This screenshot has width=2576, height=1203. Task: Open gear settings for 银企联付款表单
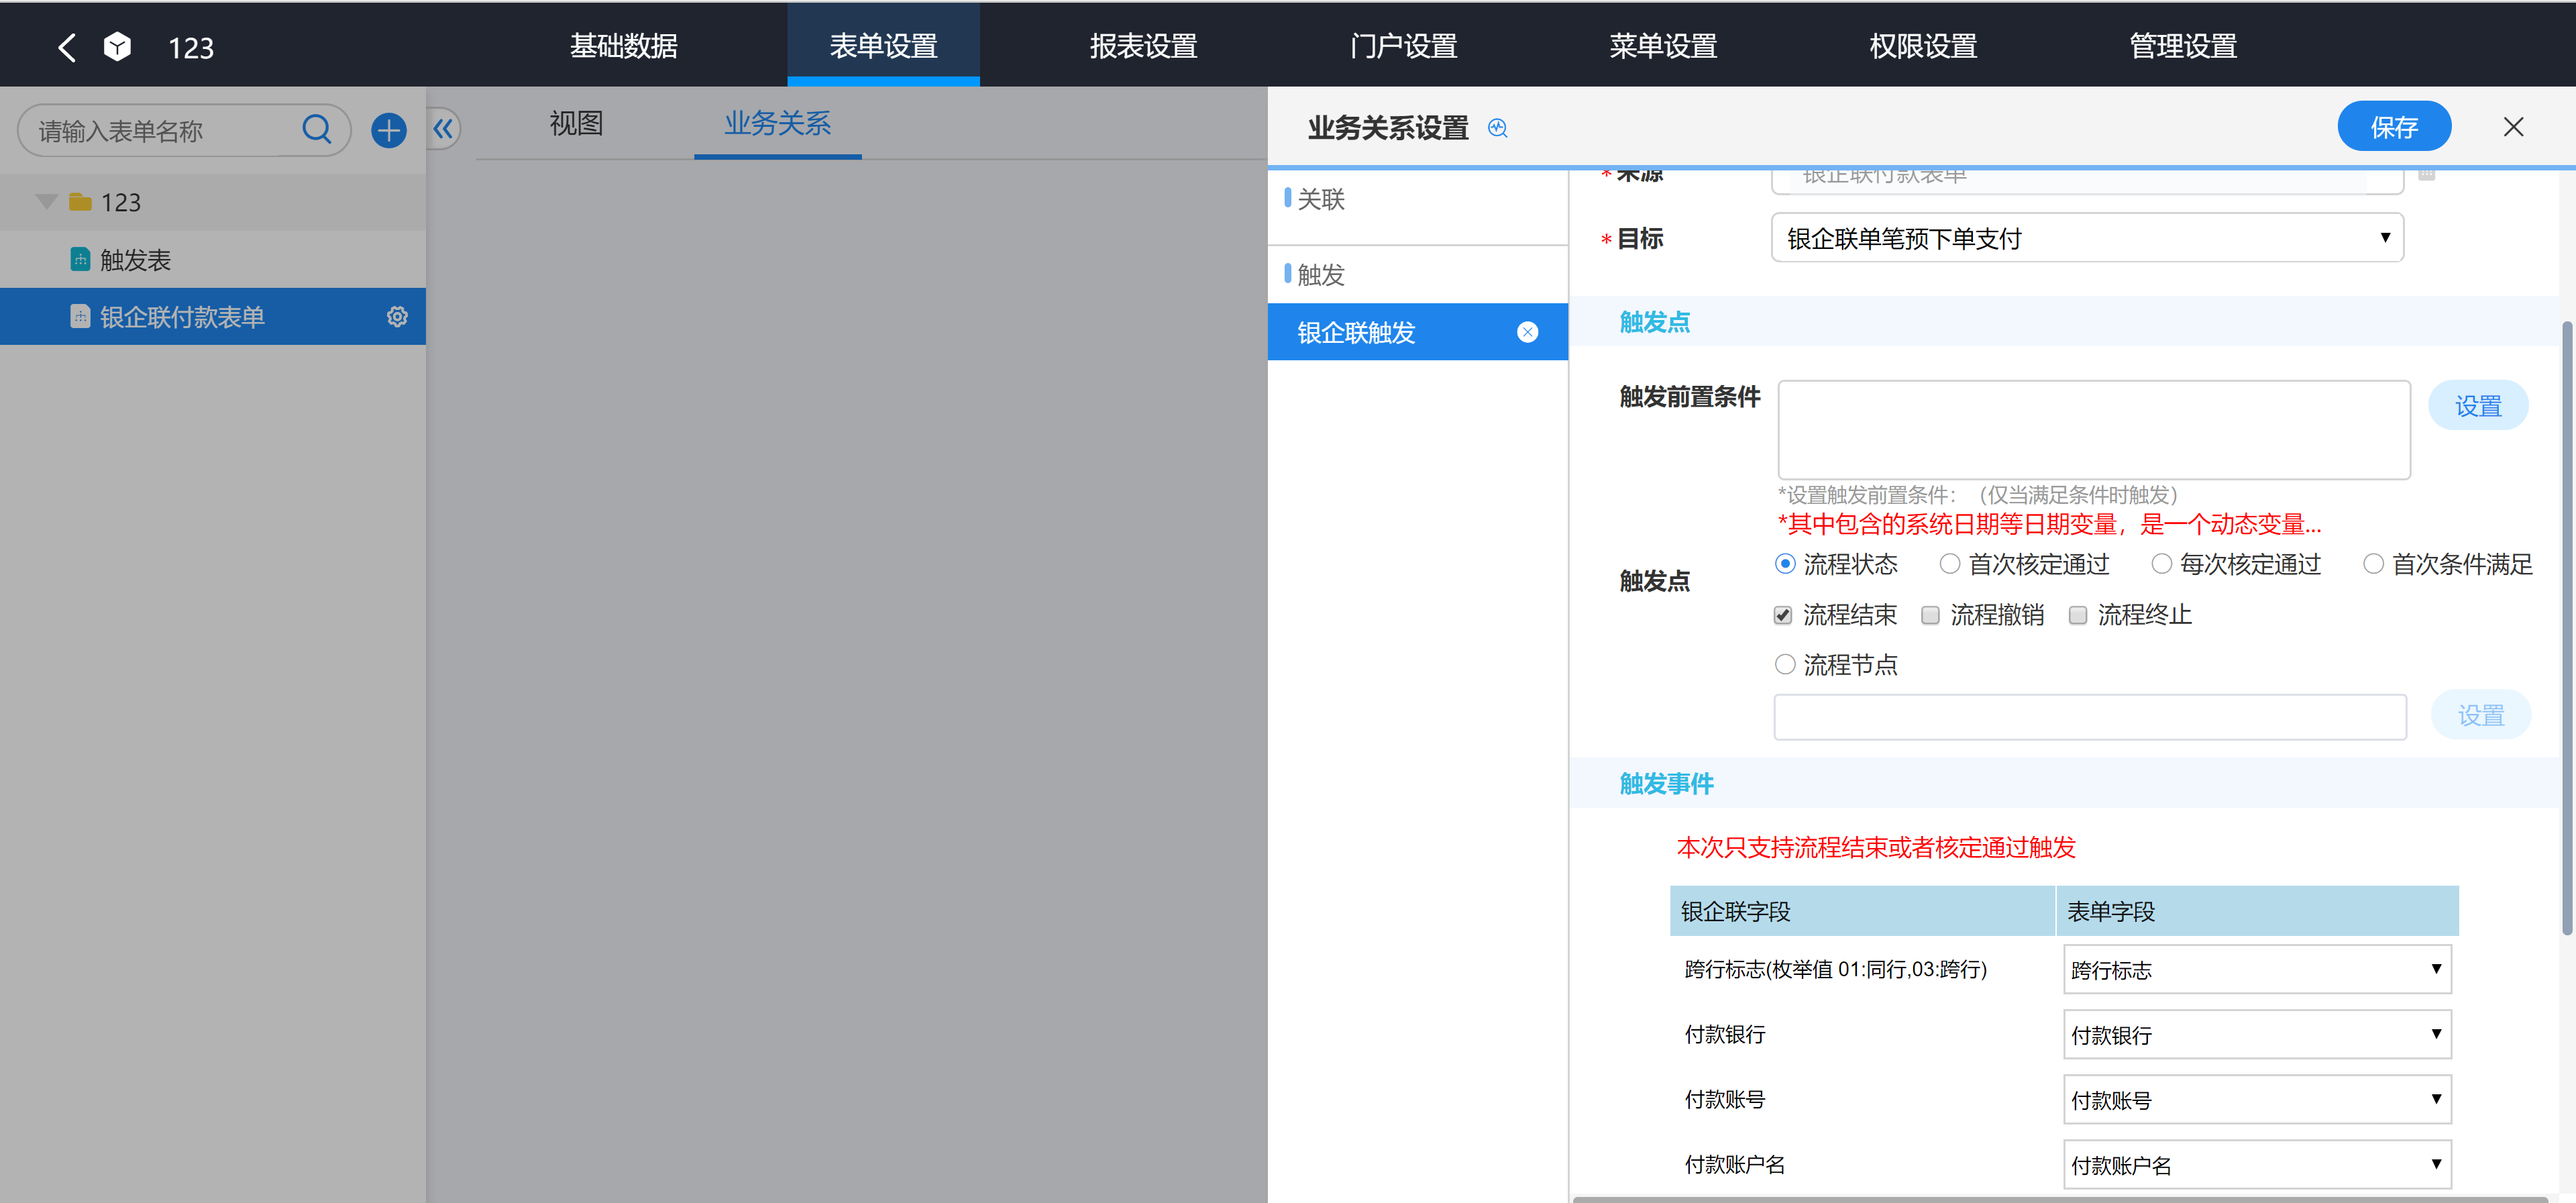(397, 317)
